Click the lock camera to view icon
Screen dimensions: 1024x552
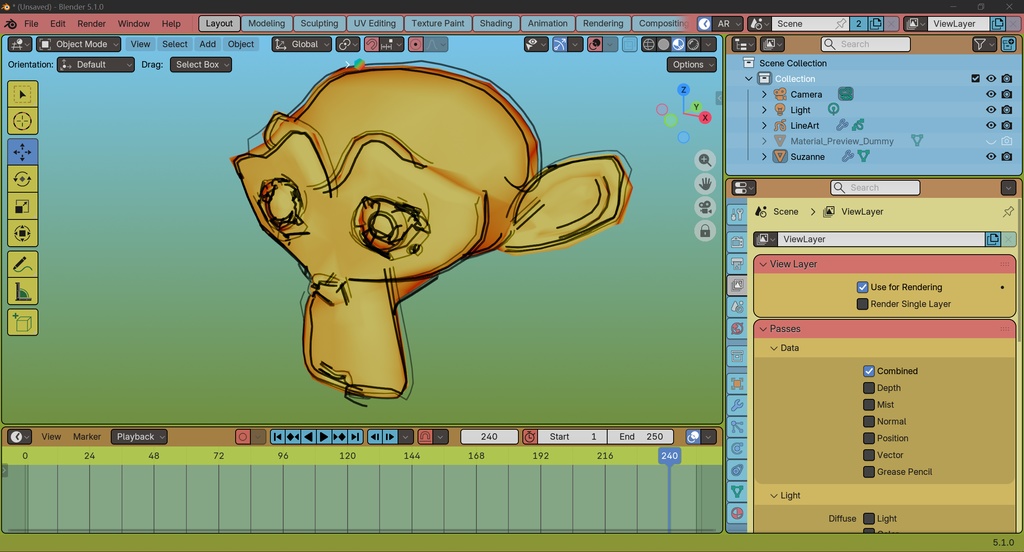pos(705,231)
